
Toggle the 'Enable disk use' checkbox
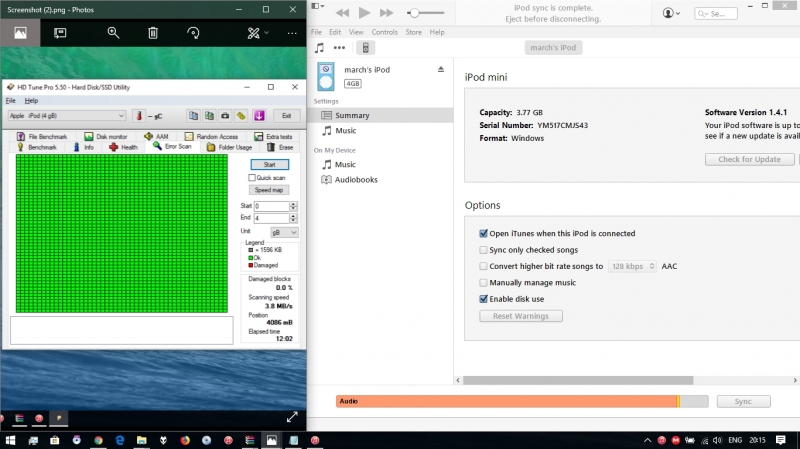(x=484, y=299)
